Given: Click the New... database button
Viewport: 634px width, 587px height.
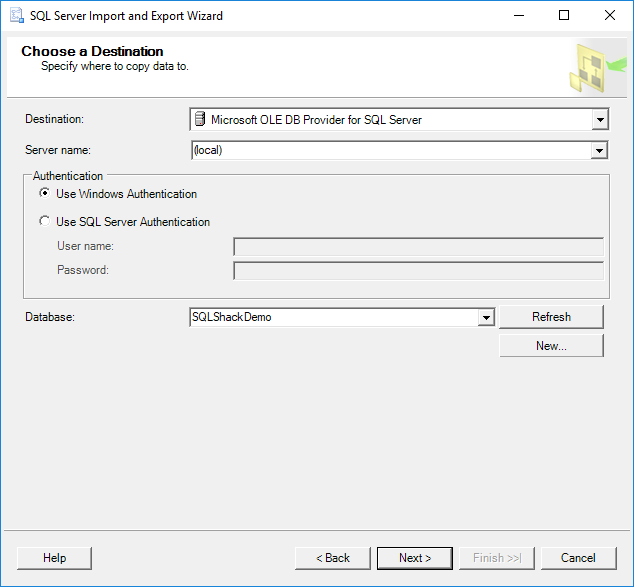Looking at the screenshot, I should click(552, 346).
